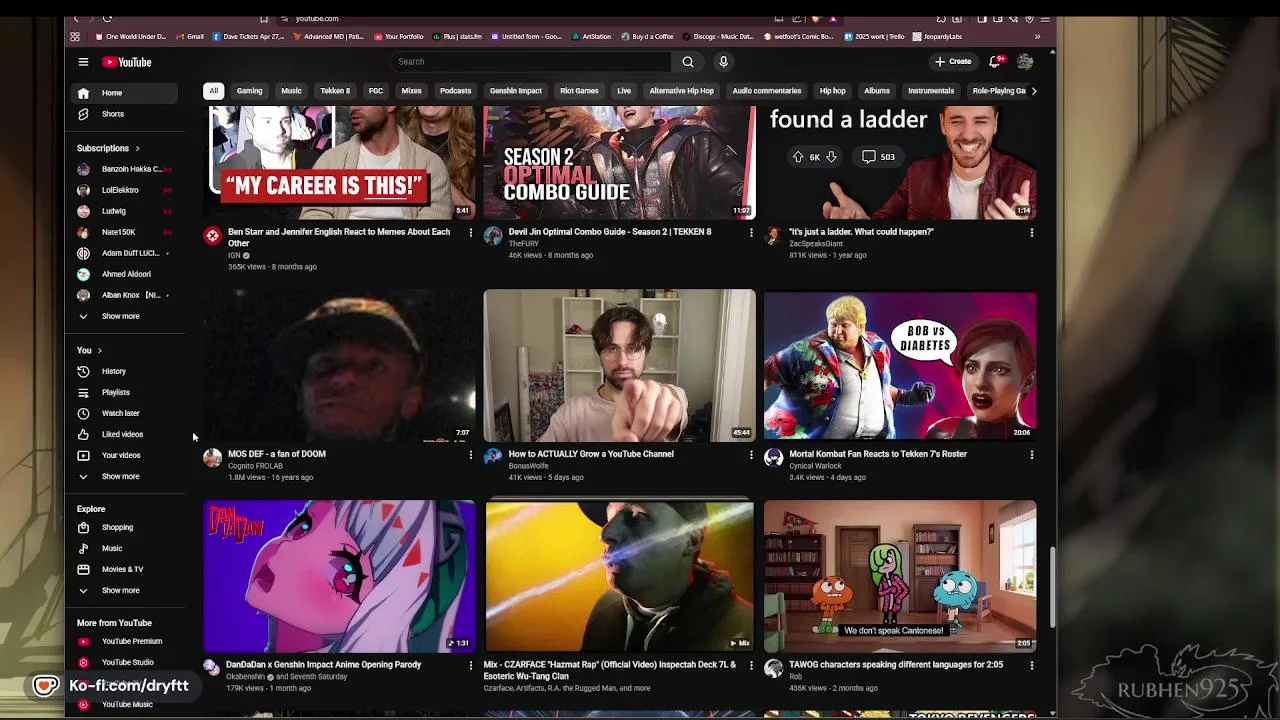1280x720 pixels.
Task: Select the Instrumentals filter chip
Action: click(x=931, y=91)
